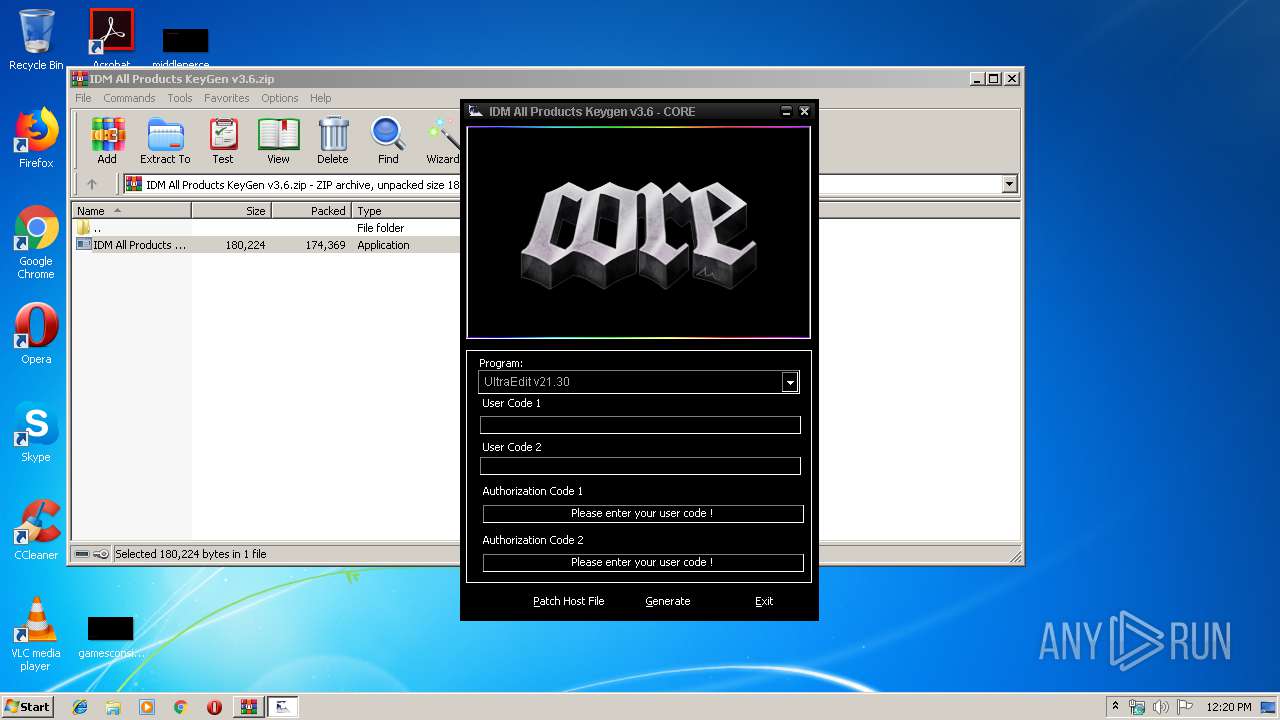Click the Exit button in keygen

click(764, 601)
